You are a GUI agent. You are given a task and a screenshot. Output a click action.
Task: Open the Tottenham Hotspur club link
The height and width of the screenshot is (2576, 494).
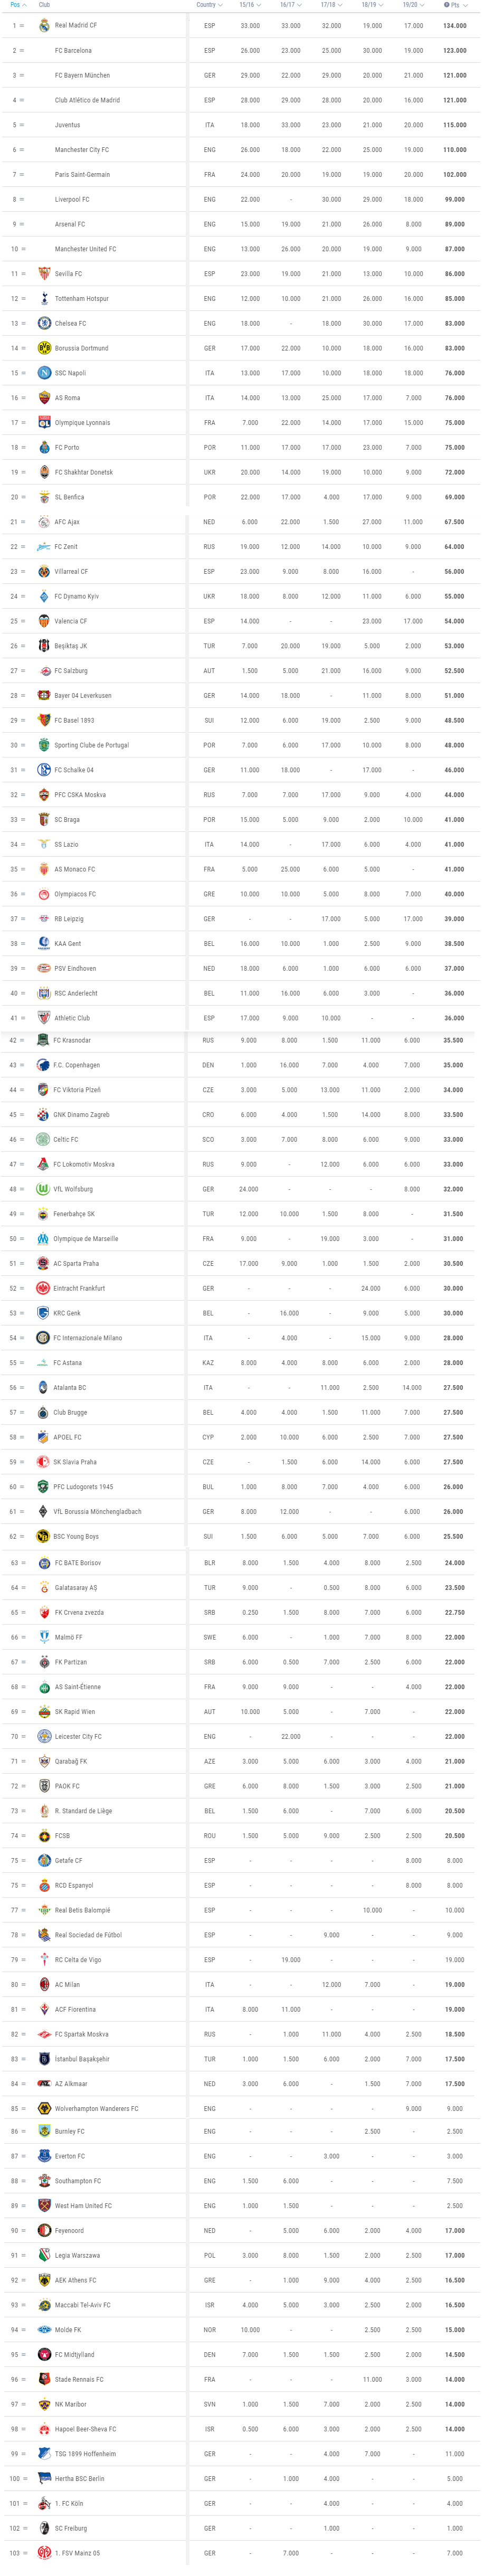click(82, 299)
